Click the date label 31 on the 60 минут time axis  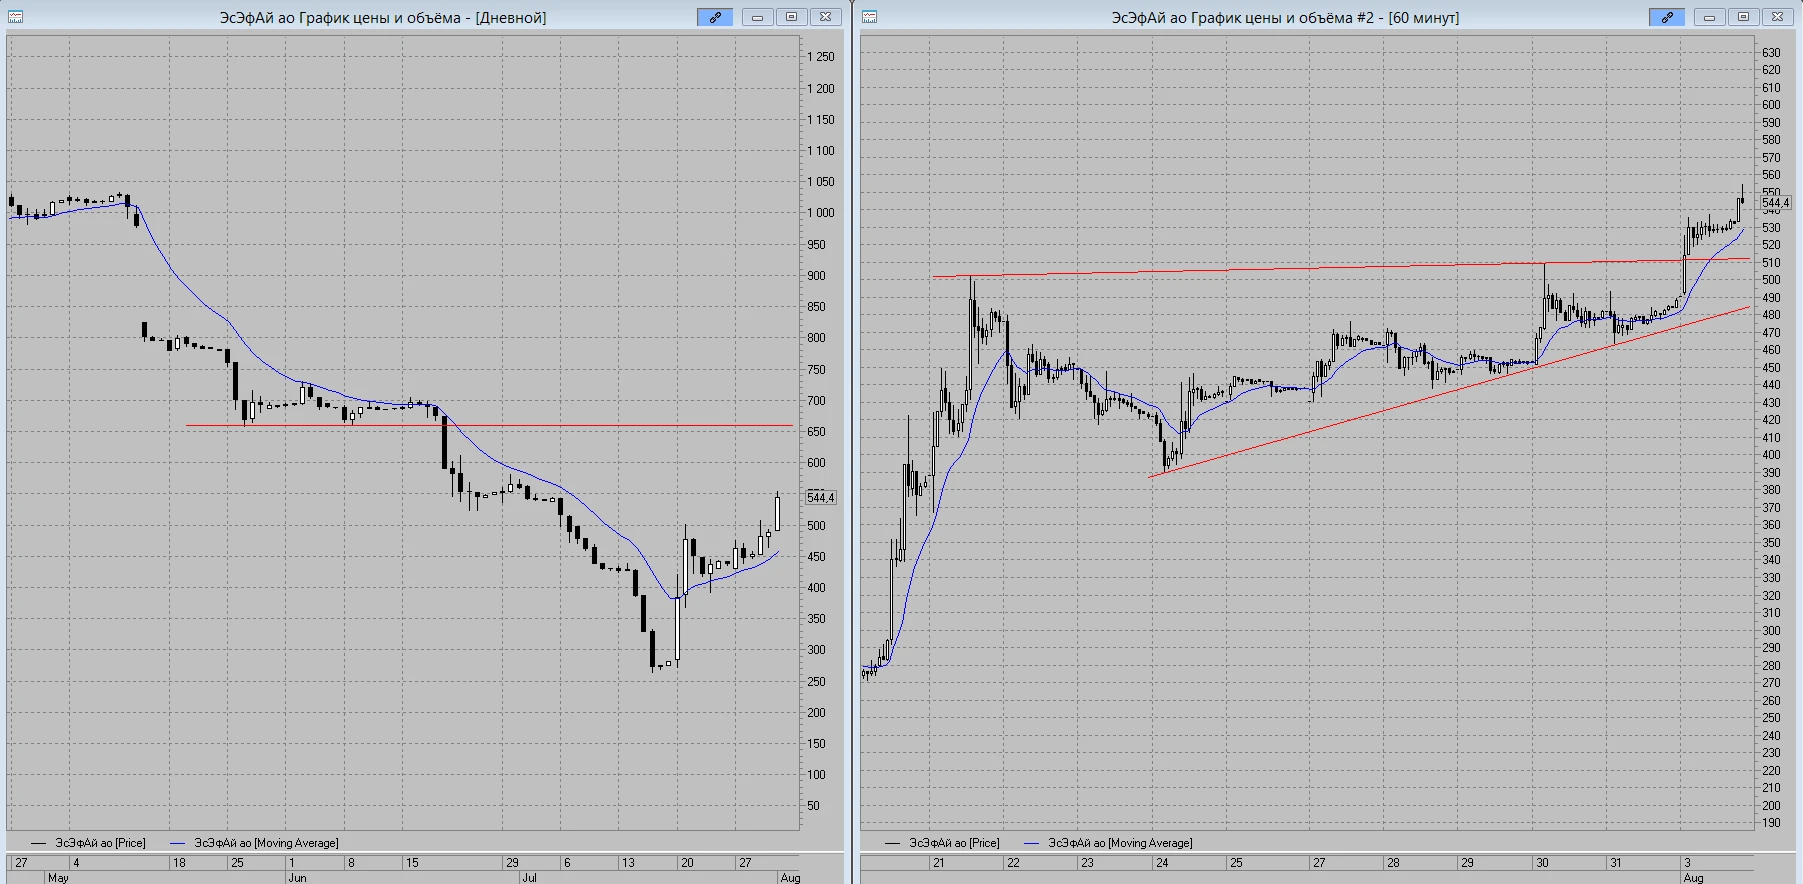click(1616, 863)
